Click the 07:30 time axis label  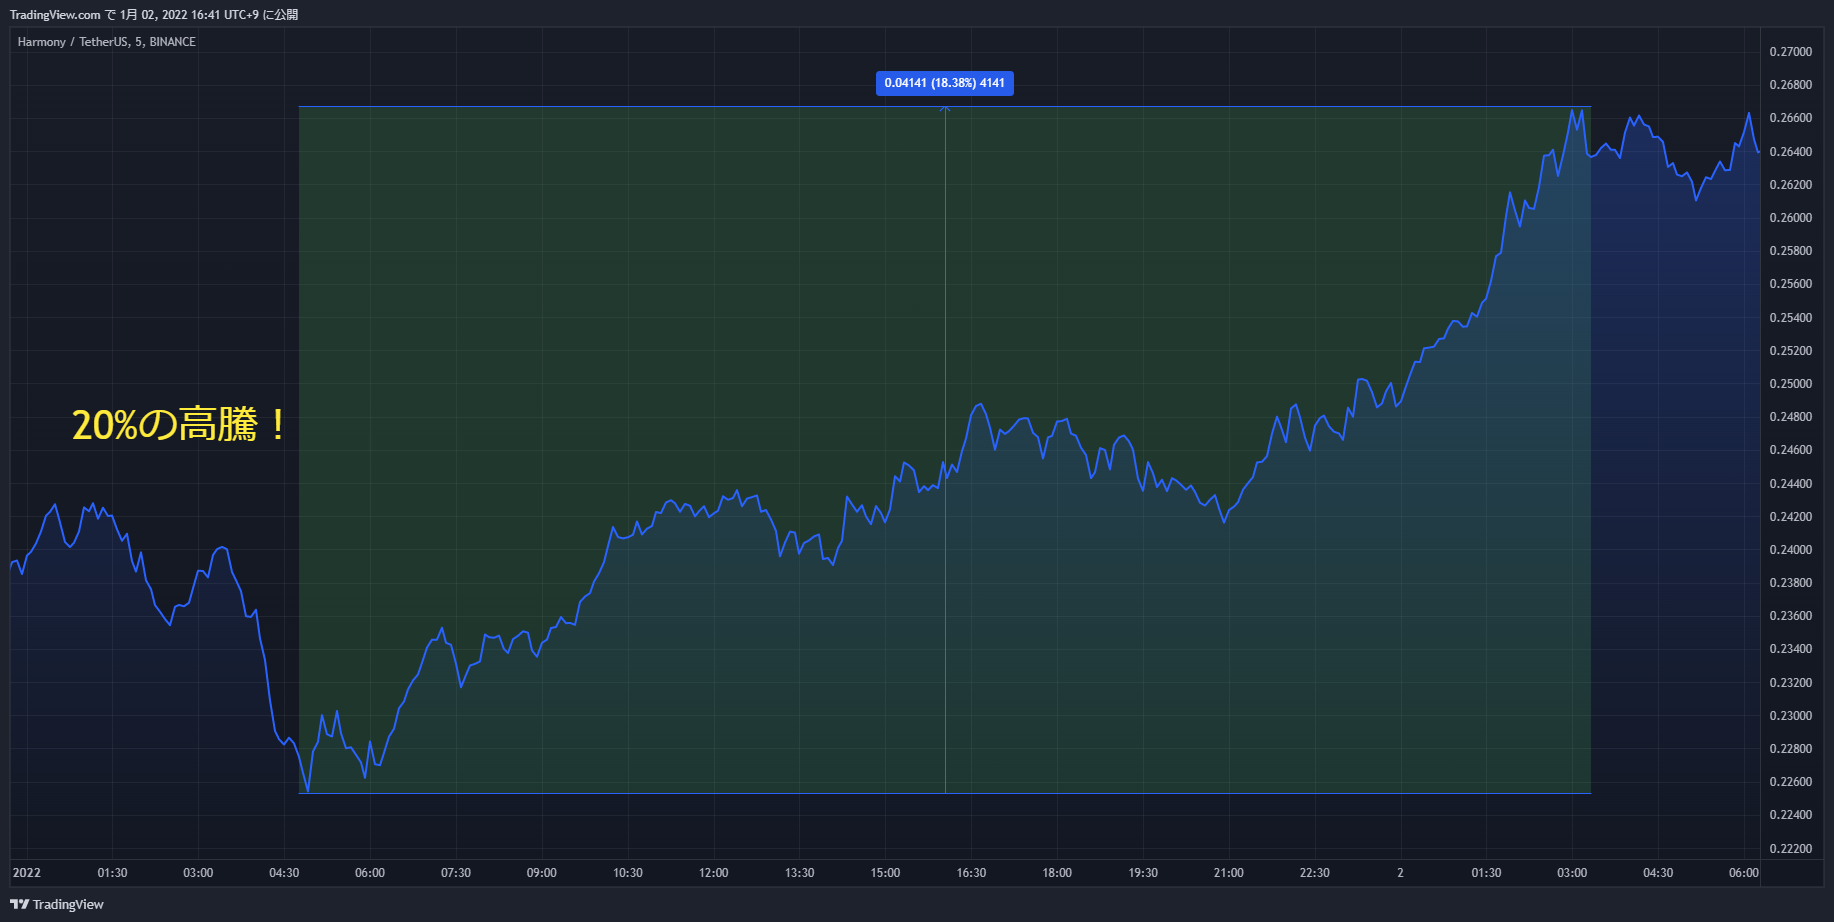coord(456,873)
